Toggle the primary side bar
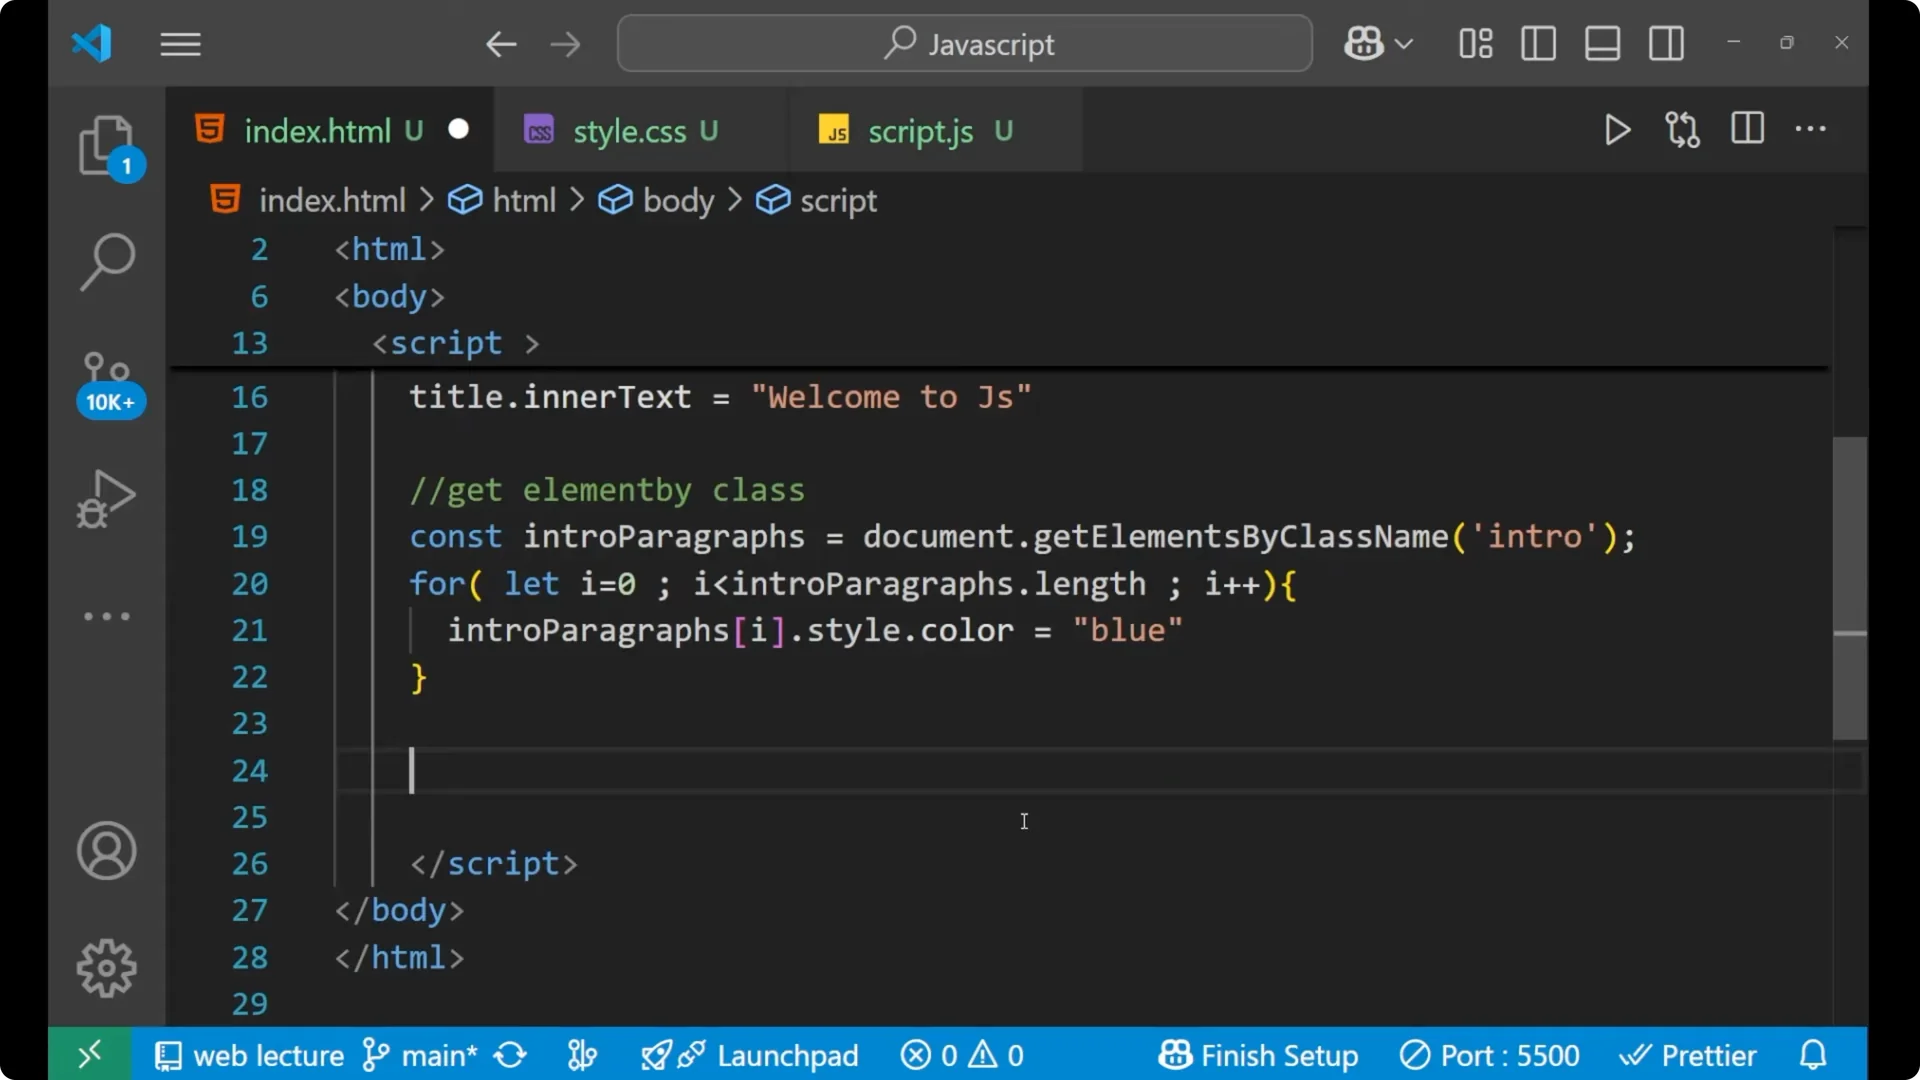Viewport: 1920px width, 1080px height. pos(1538,43)
